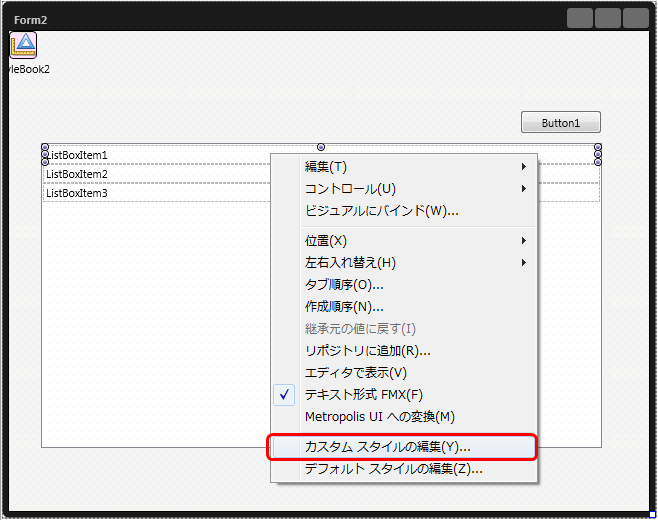
Task: Choose タブ順序(O)... menu entry
Action: pyautogui.click(x=404, y=285)
